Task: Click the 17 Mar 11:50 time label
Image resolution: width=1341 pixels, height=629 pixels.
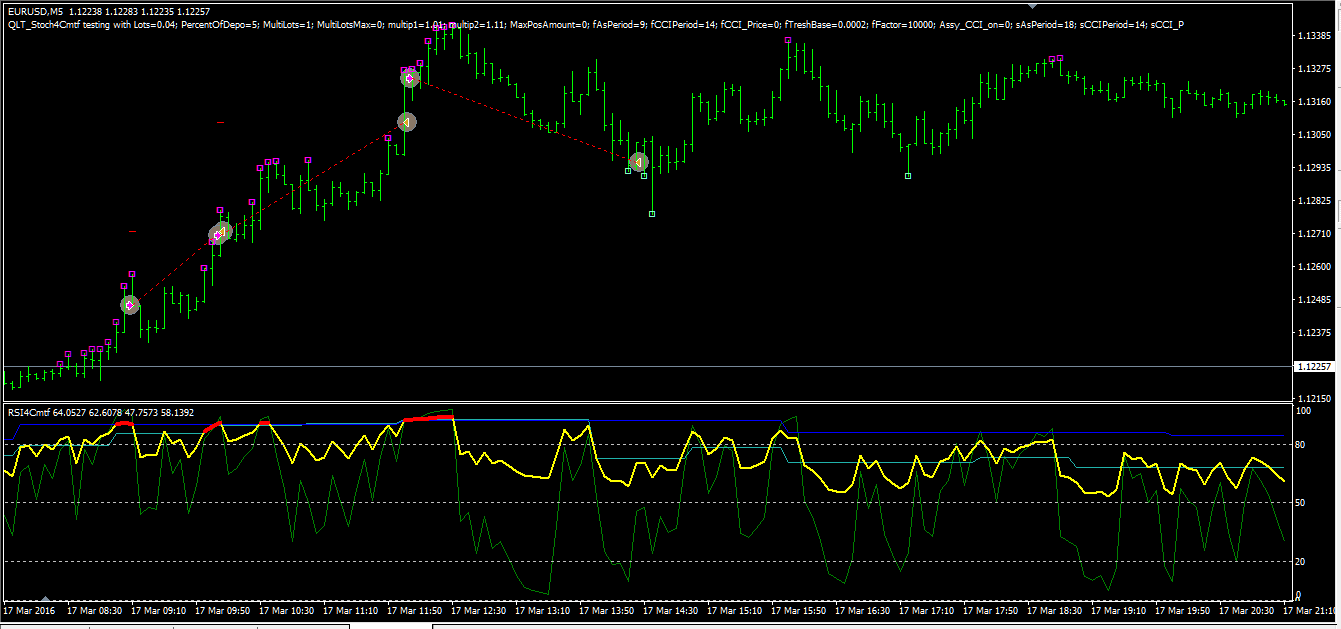Action: 415,610
